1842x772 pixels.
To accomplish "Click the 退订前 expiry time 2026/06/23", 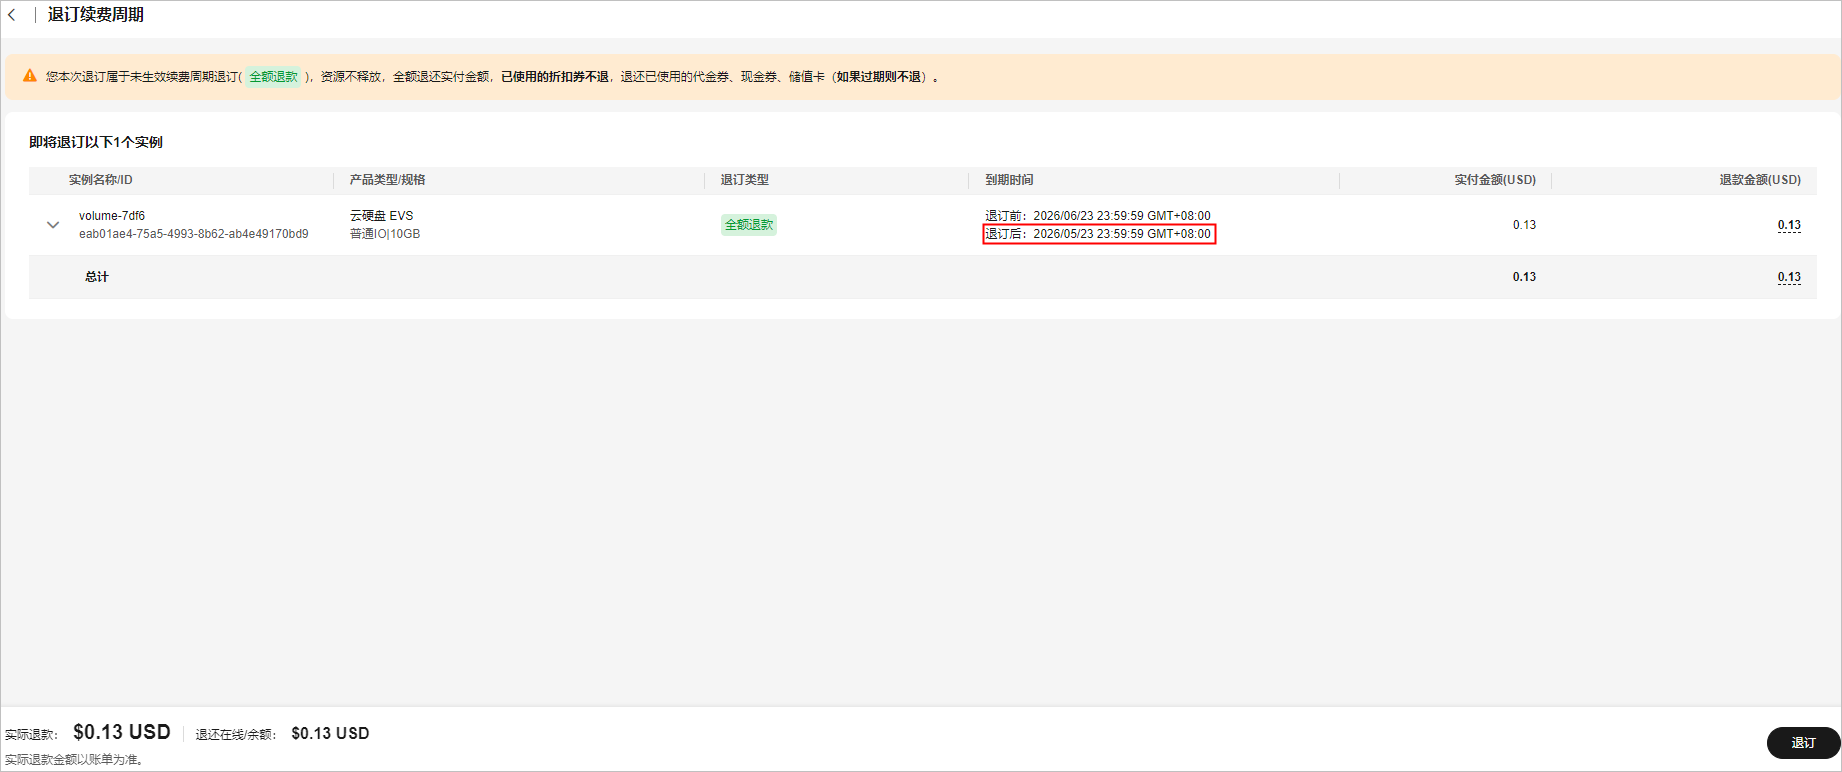I will tap(1098, 216).
